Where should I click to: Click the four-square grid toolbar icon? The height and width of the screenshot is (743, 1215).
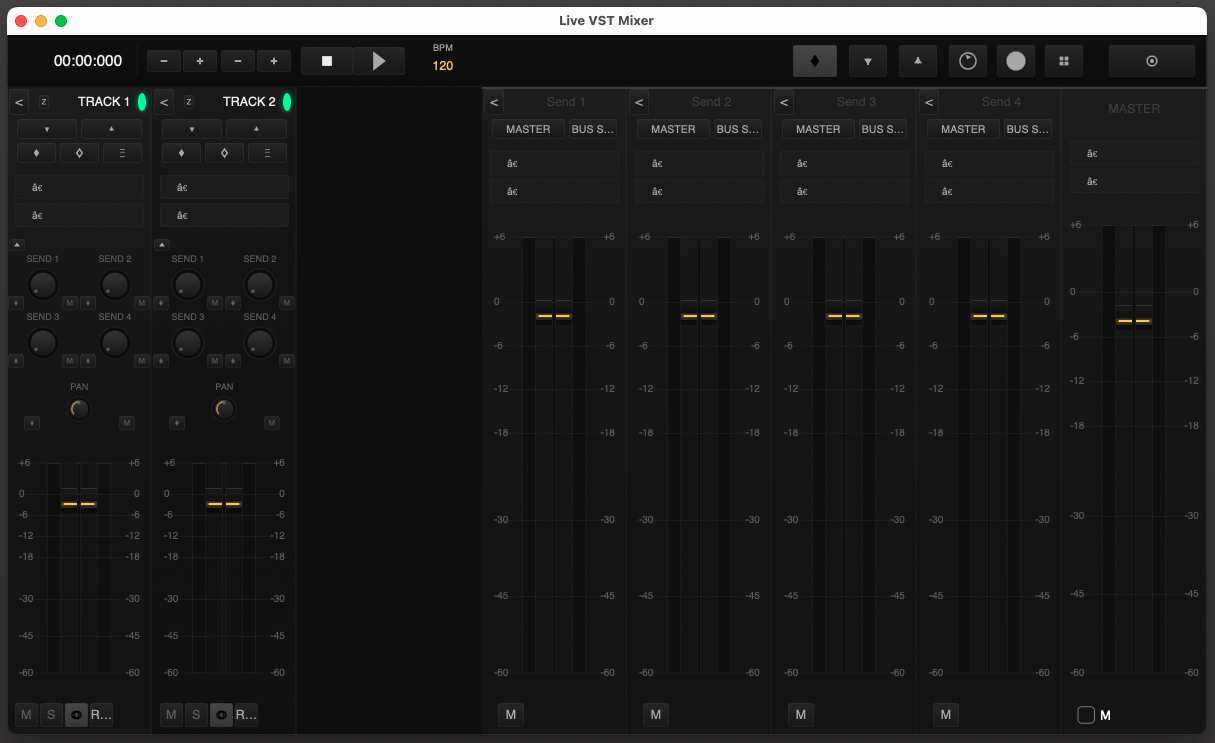point(1064,61)
